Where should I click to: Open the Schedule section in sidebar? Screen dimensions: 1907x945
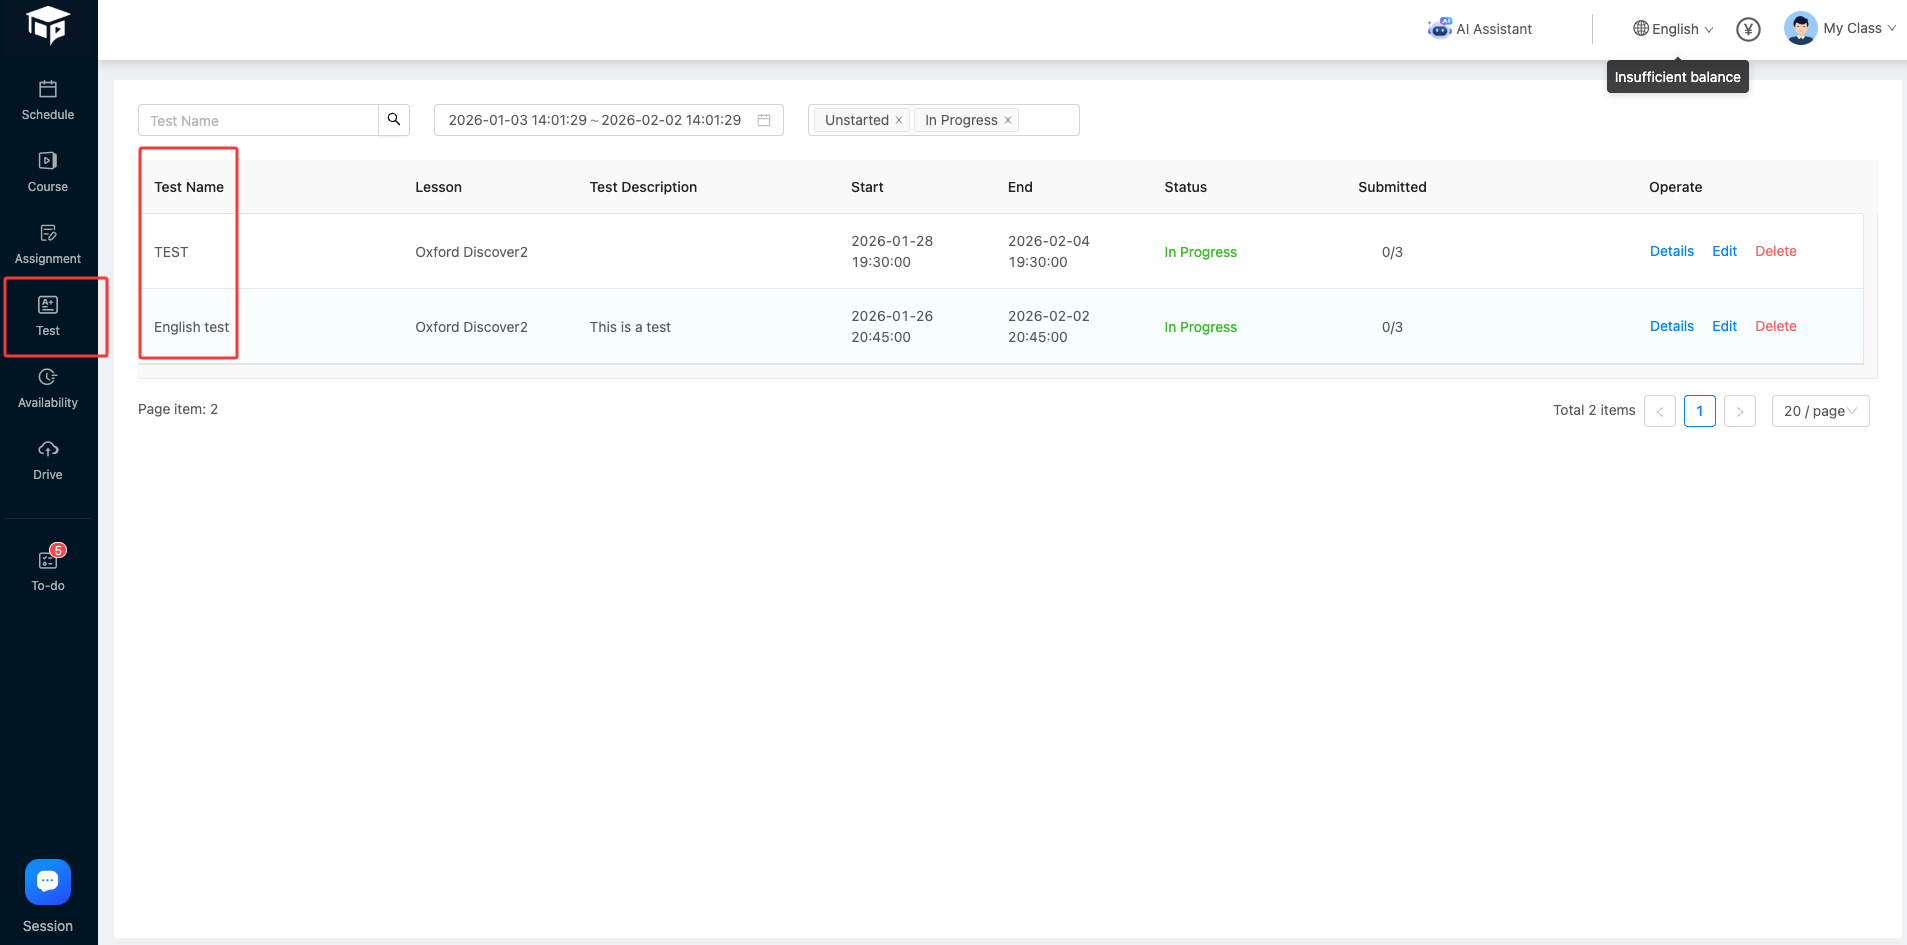coord(48,100)
